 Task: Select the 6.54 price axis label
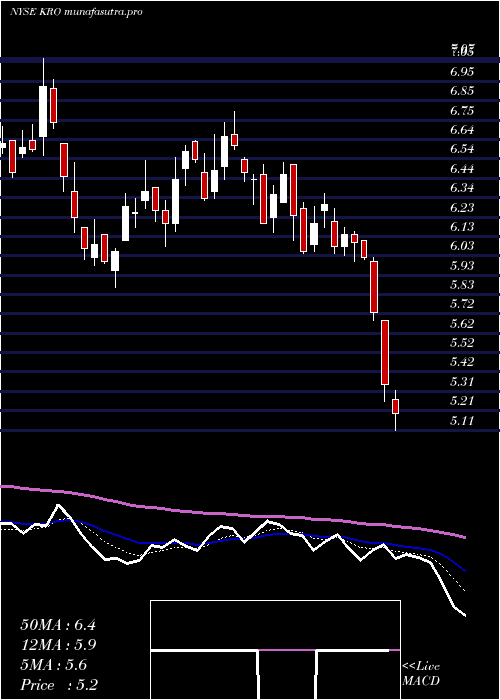(x=462, y=149)
